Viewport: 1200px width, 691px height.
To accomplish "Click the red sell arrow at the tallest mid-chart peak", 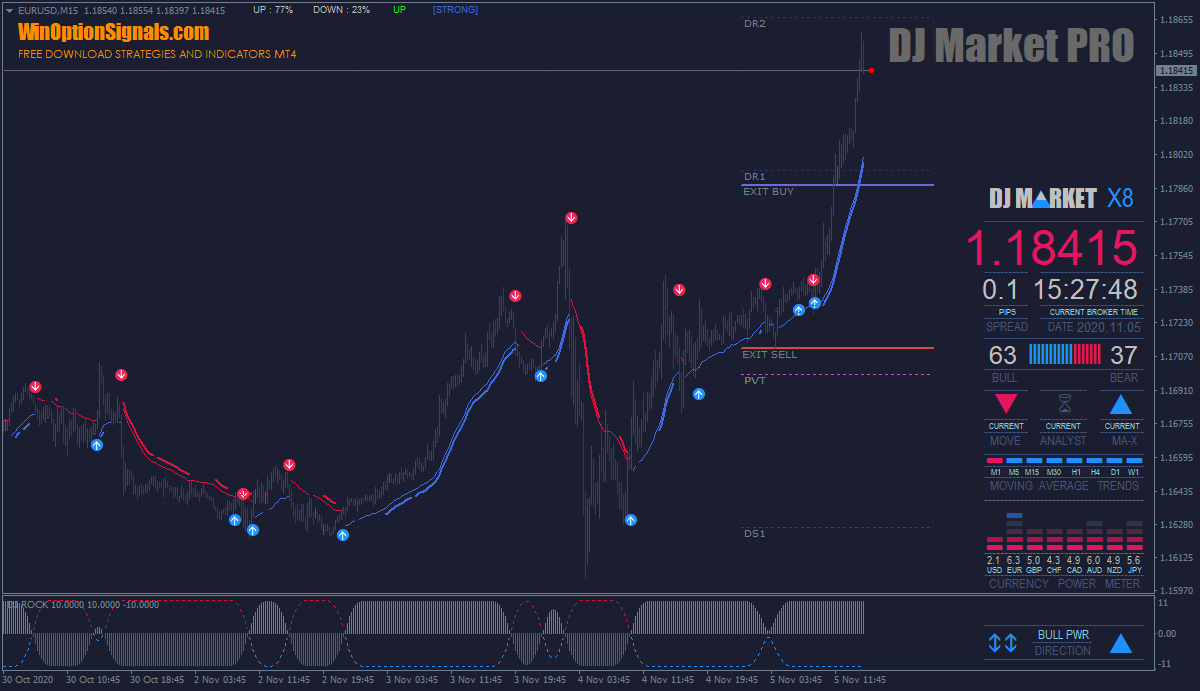I will pos(571,218).
